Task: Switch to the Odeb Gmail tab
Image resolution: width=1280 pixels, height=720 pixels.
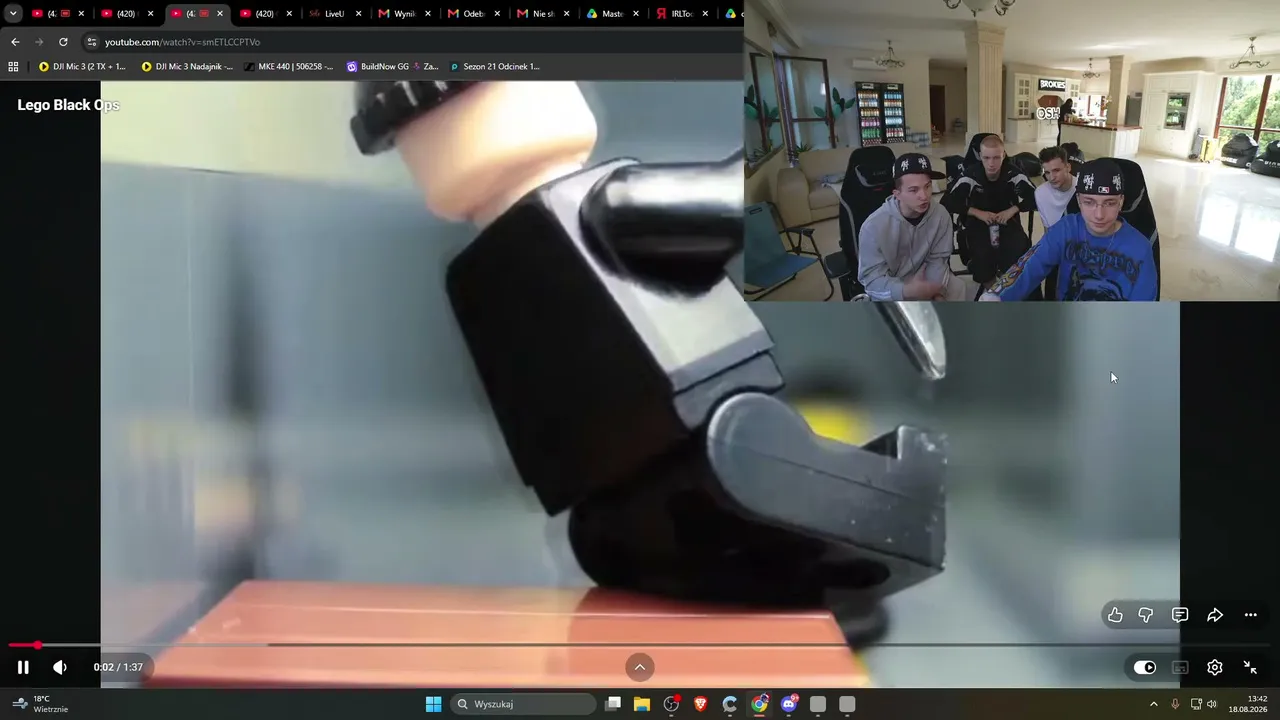Action: coord(471,14)
